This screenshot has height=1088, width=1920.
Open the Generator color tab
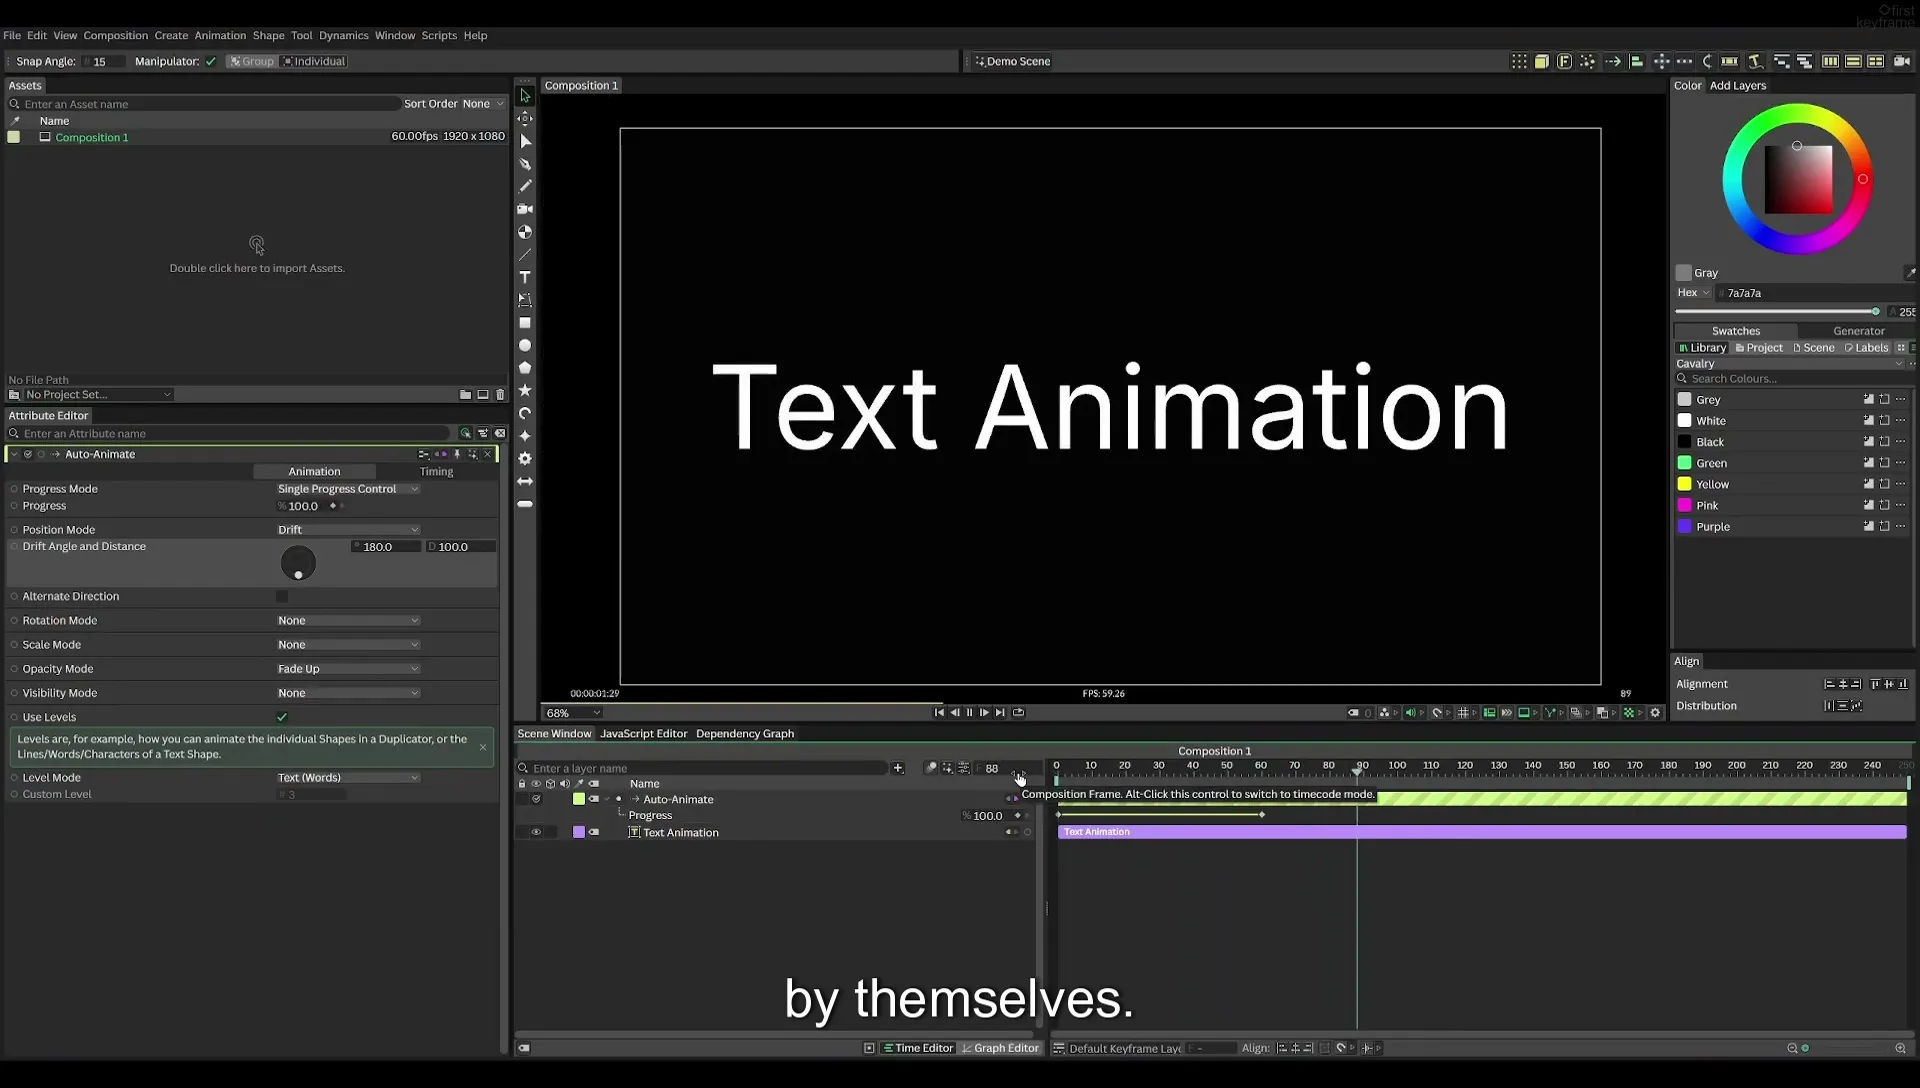1858,331
